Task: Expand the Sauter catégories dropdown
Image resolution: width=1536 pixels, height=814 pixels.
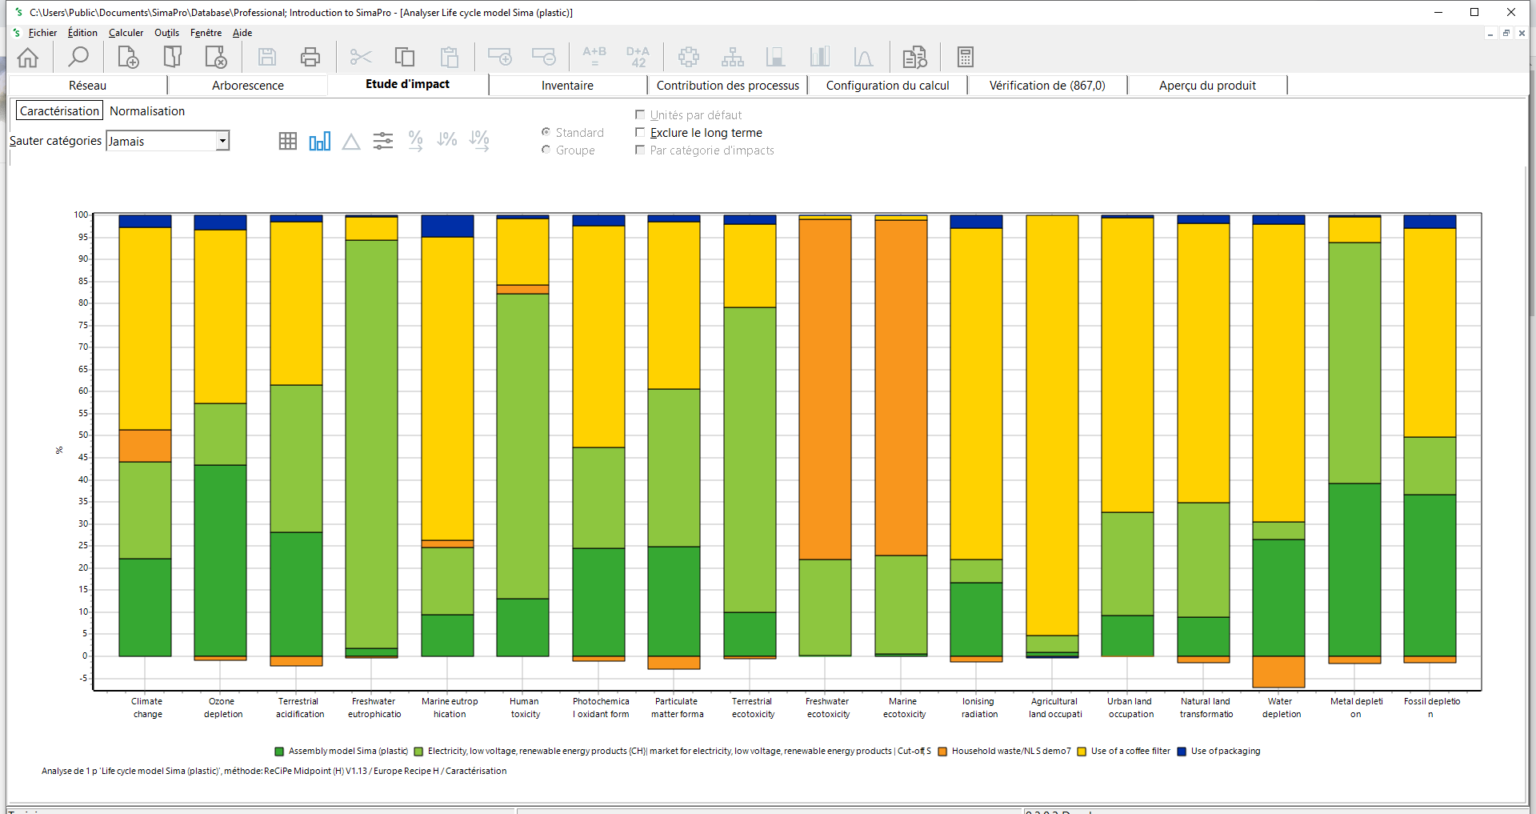Action: [222, 141]
